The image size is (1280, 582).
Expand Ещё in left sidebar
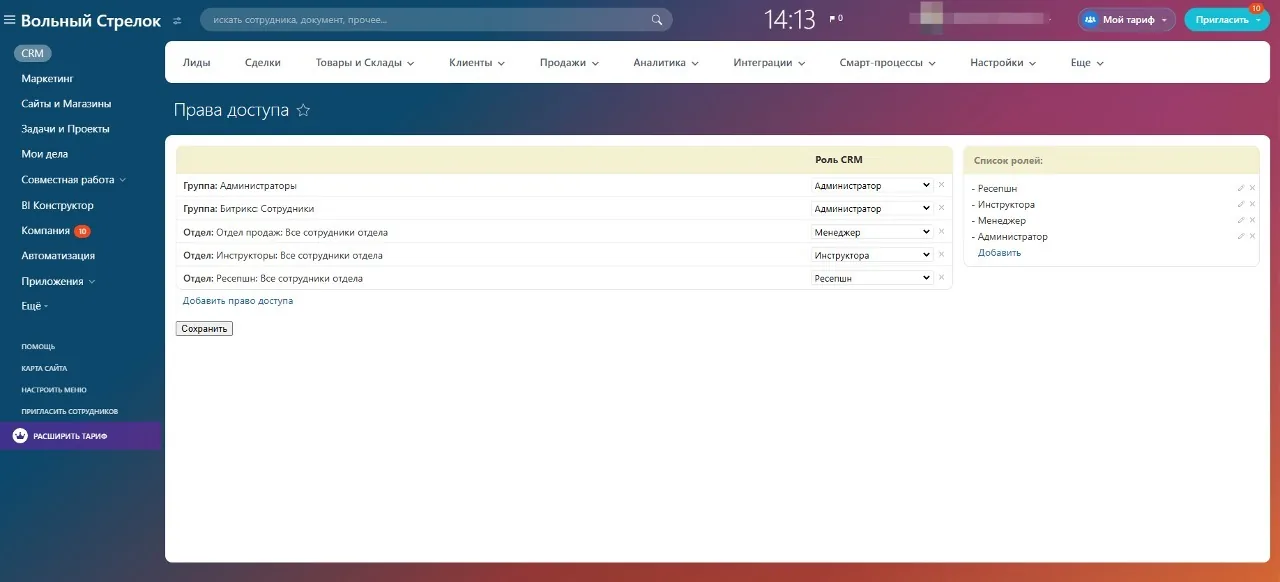35,306
